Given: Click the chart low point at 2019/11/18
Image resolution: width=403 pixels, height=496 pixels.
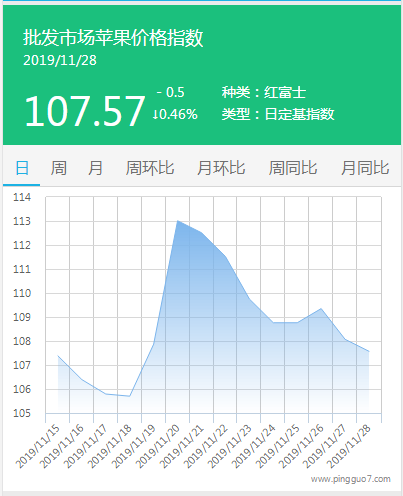Looking at the screenshot, I should point(129,396).
